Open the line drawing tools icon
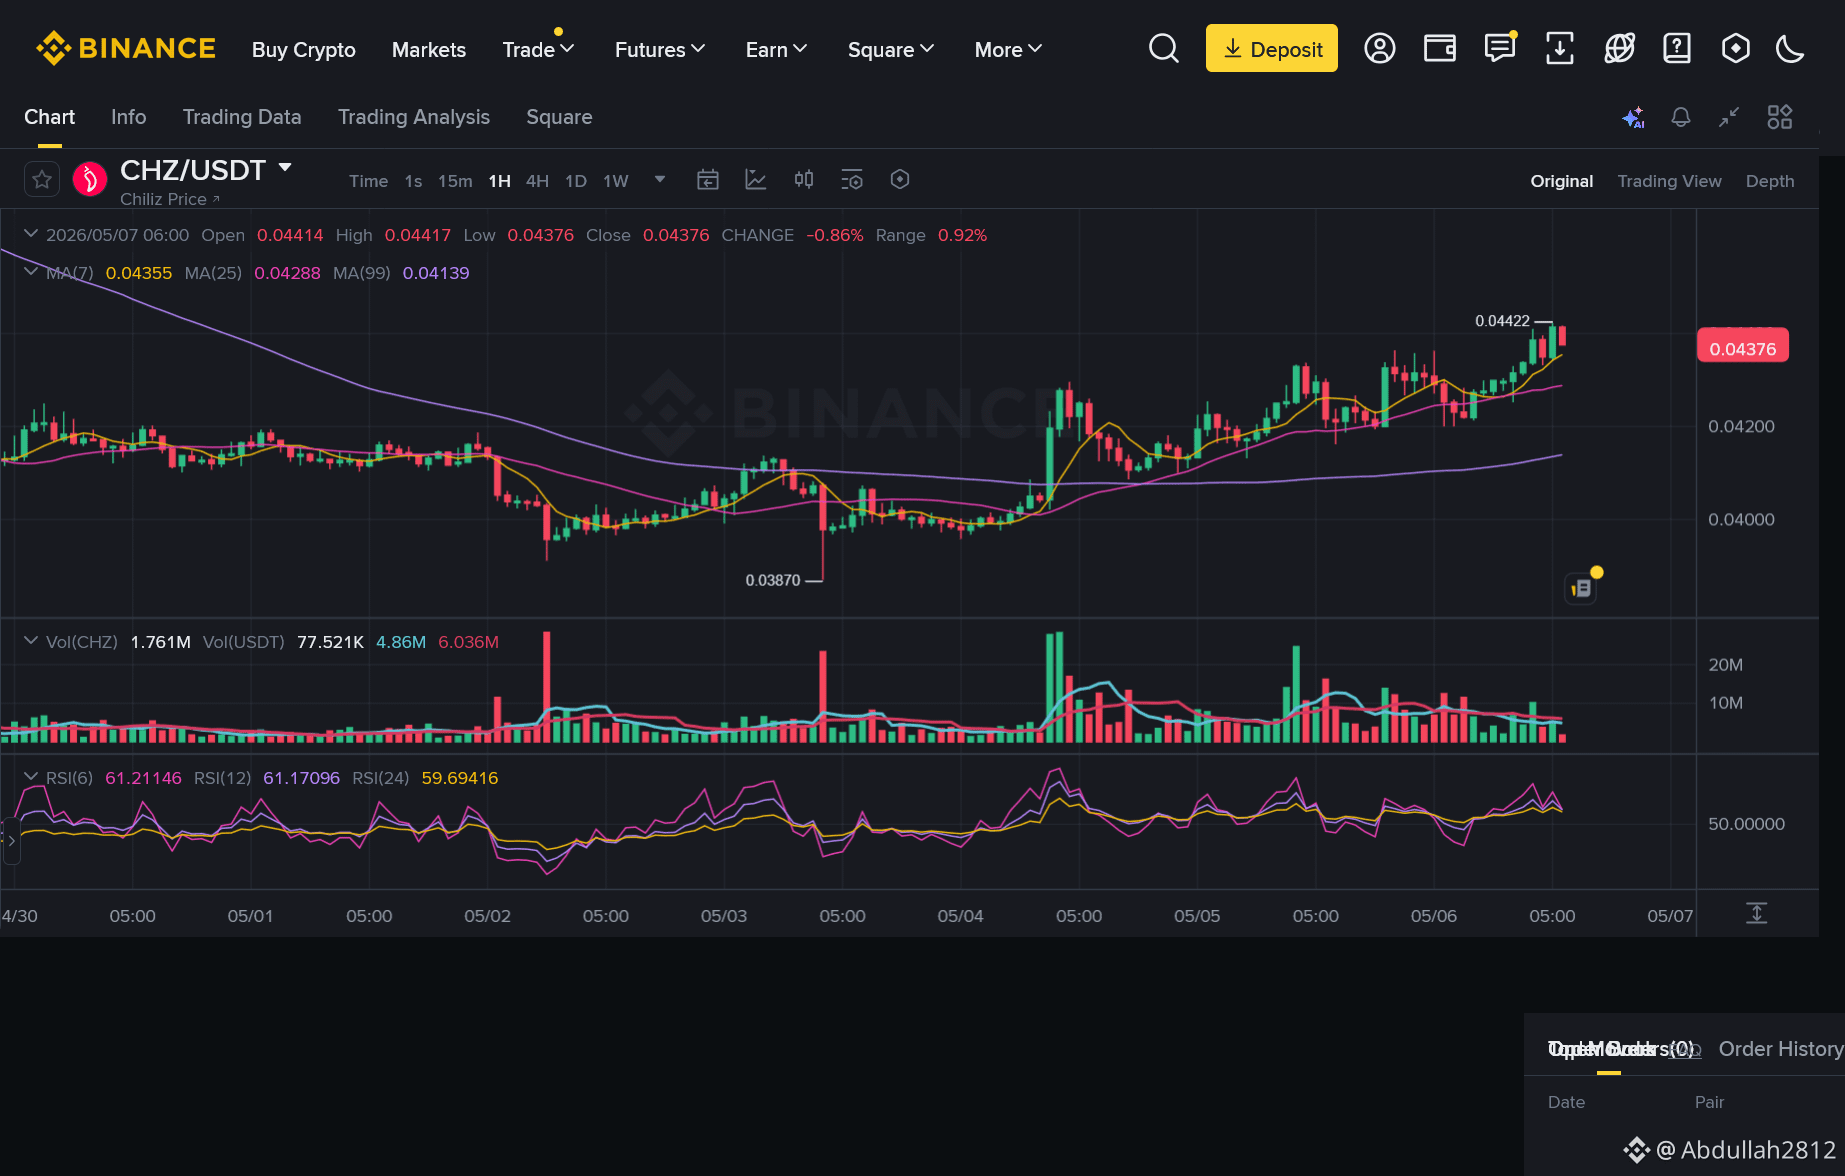This screenshot has height=1176, width=1845. (756, 180)
